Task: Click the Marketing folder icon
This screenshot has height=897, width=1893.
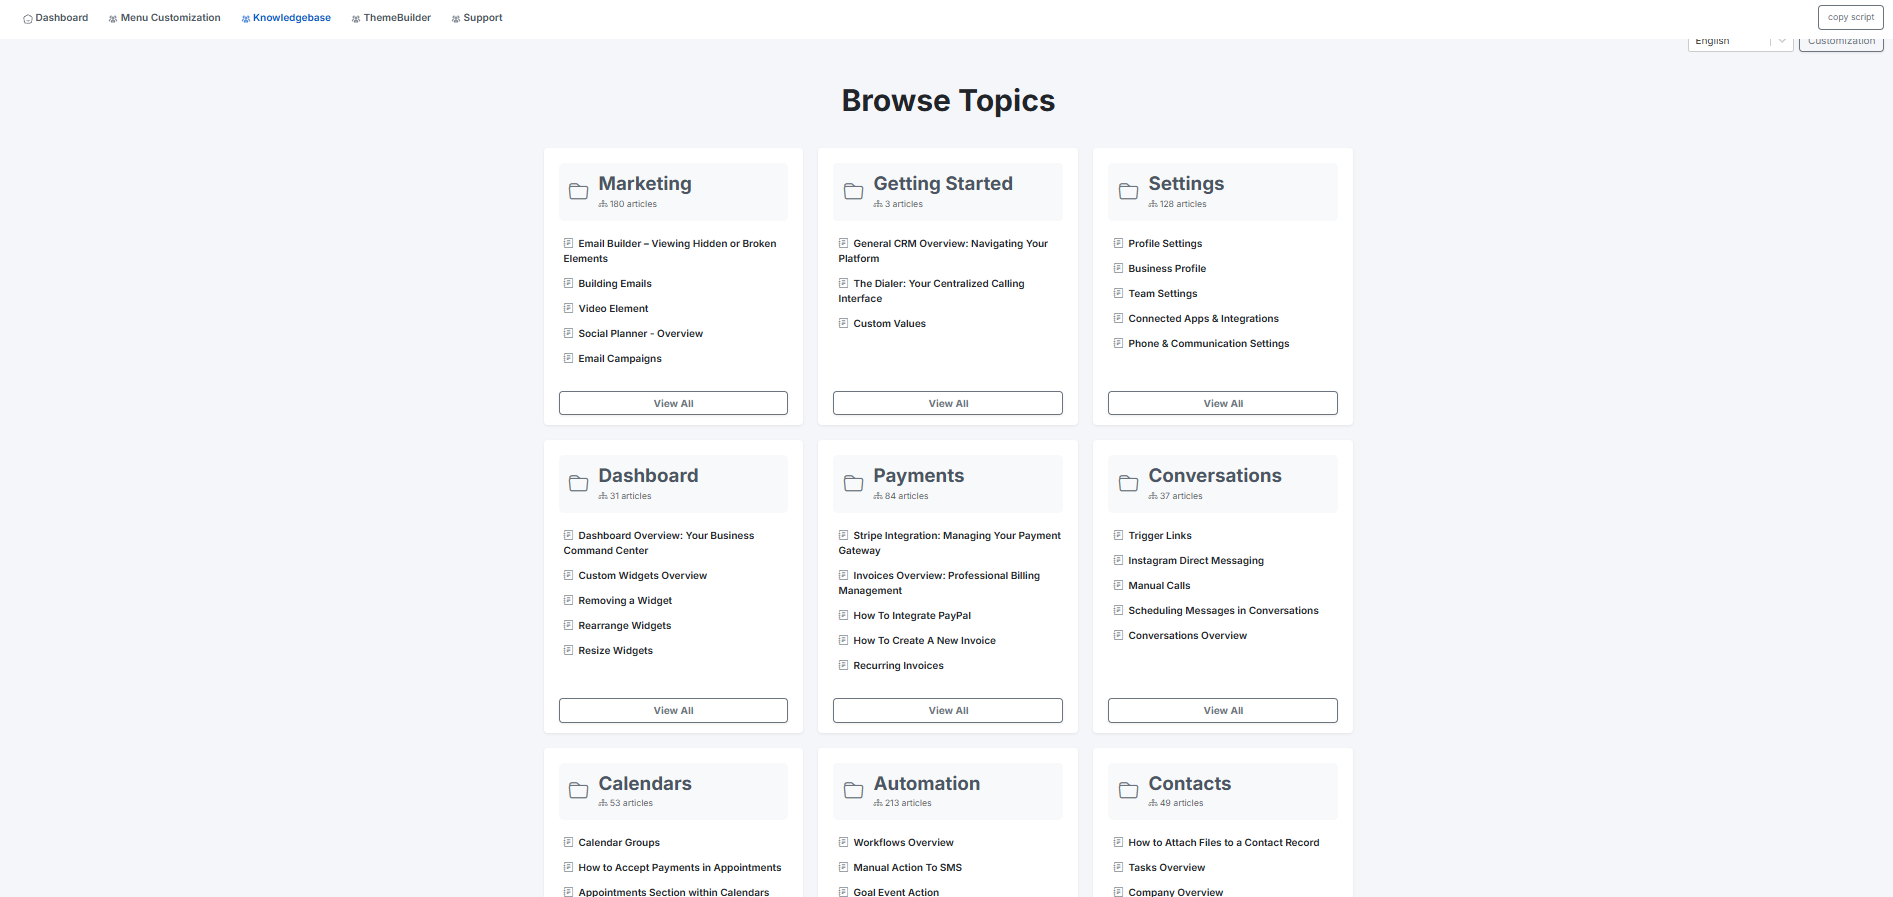Action: click(578, 191)
